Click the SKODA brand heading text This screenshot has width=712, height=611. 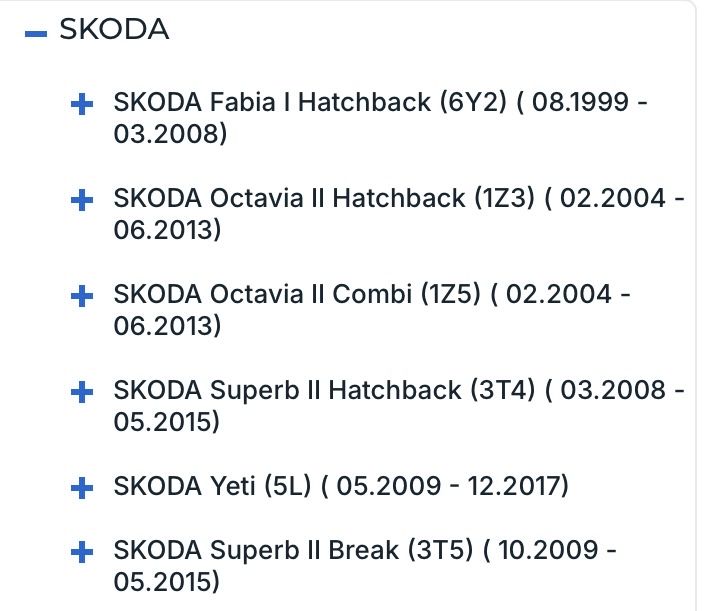click(x=114, y=31)
